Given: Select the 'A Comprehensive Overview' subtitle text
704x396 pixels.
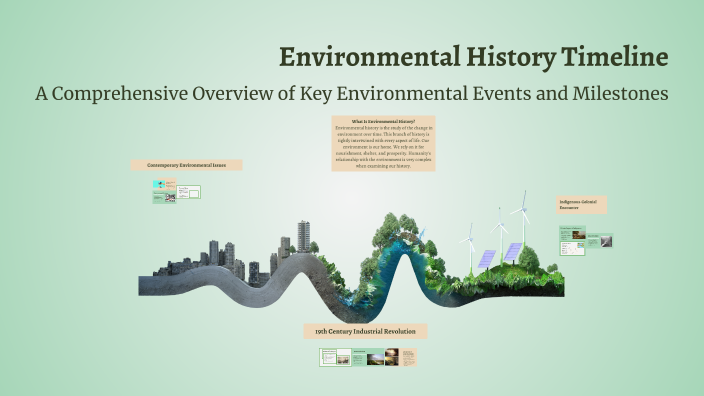Looking at the screenshot, I should click(x=352, y=93).
